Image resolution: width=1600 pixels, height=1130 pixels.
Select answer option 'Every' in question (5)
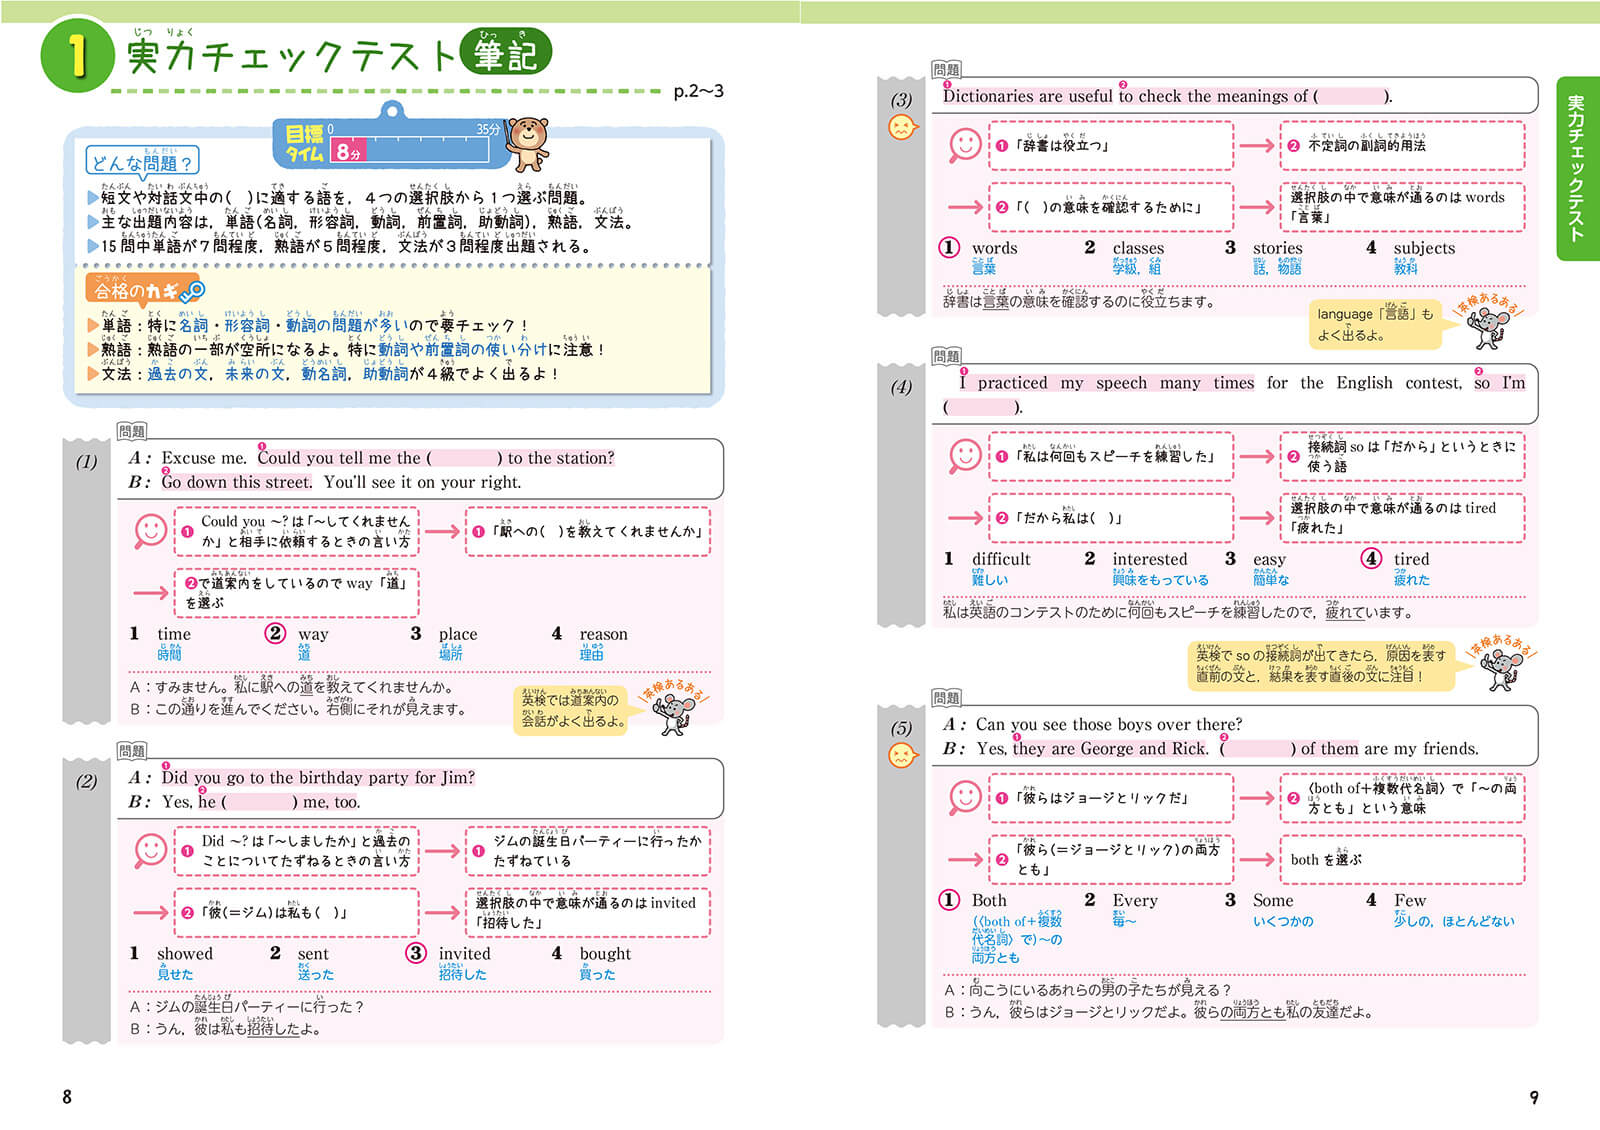1135,900
